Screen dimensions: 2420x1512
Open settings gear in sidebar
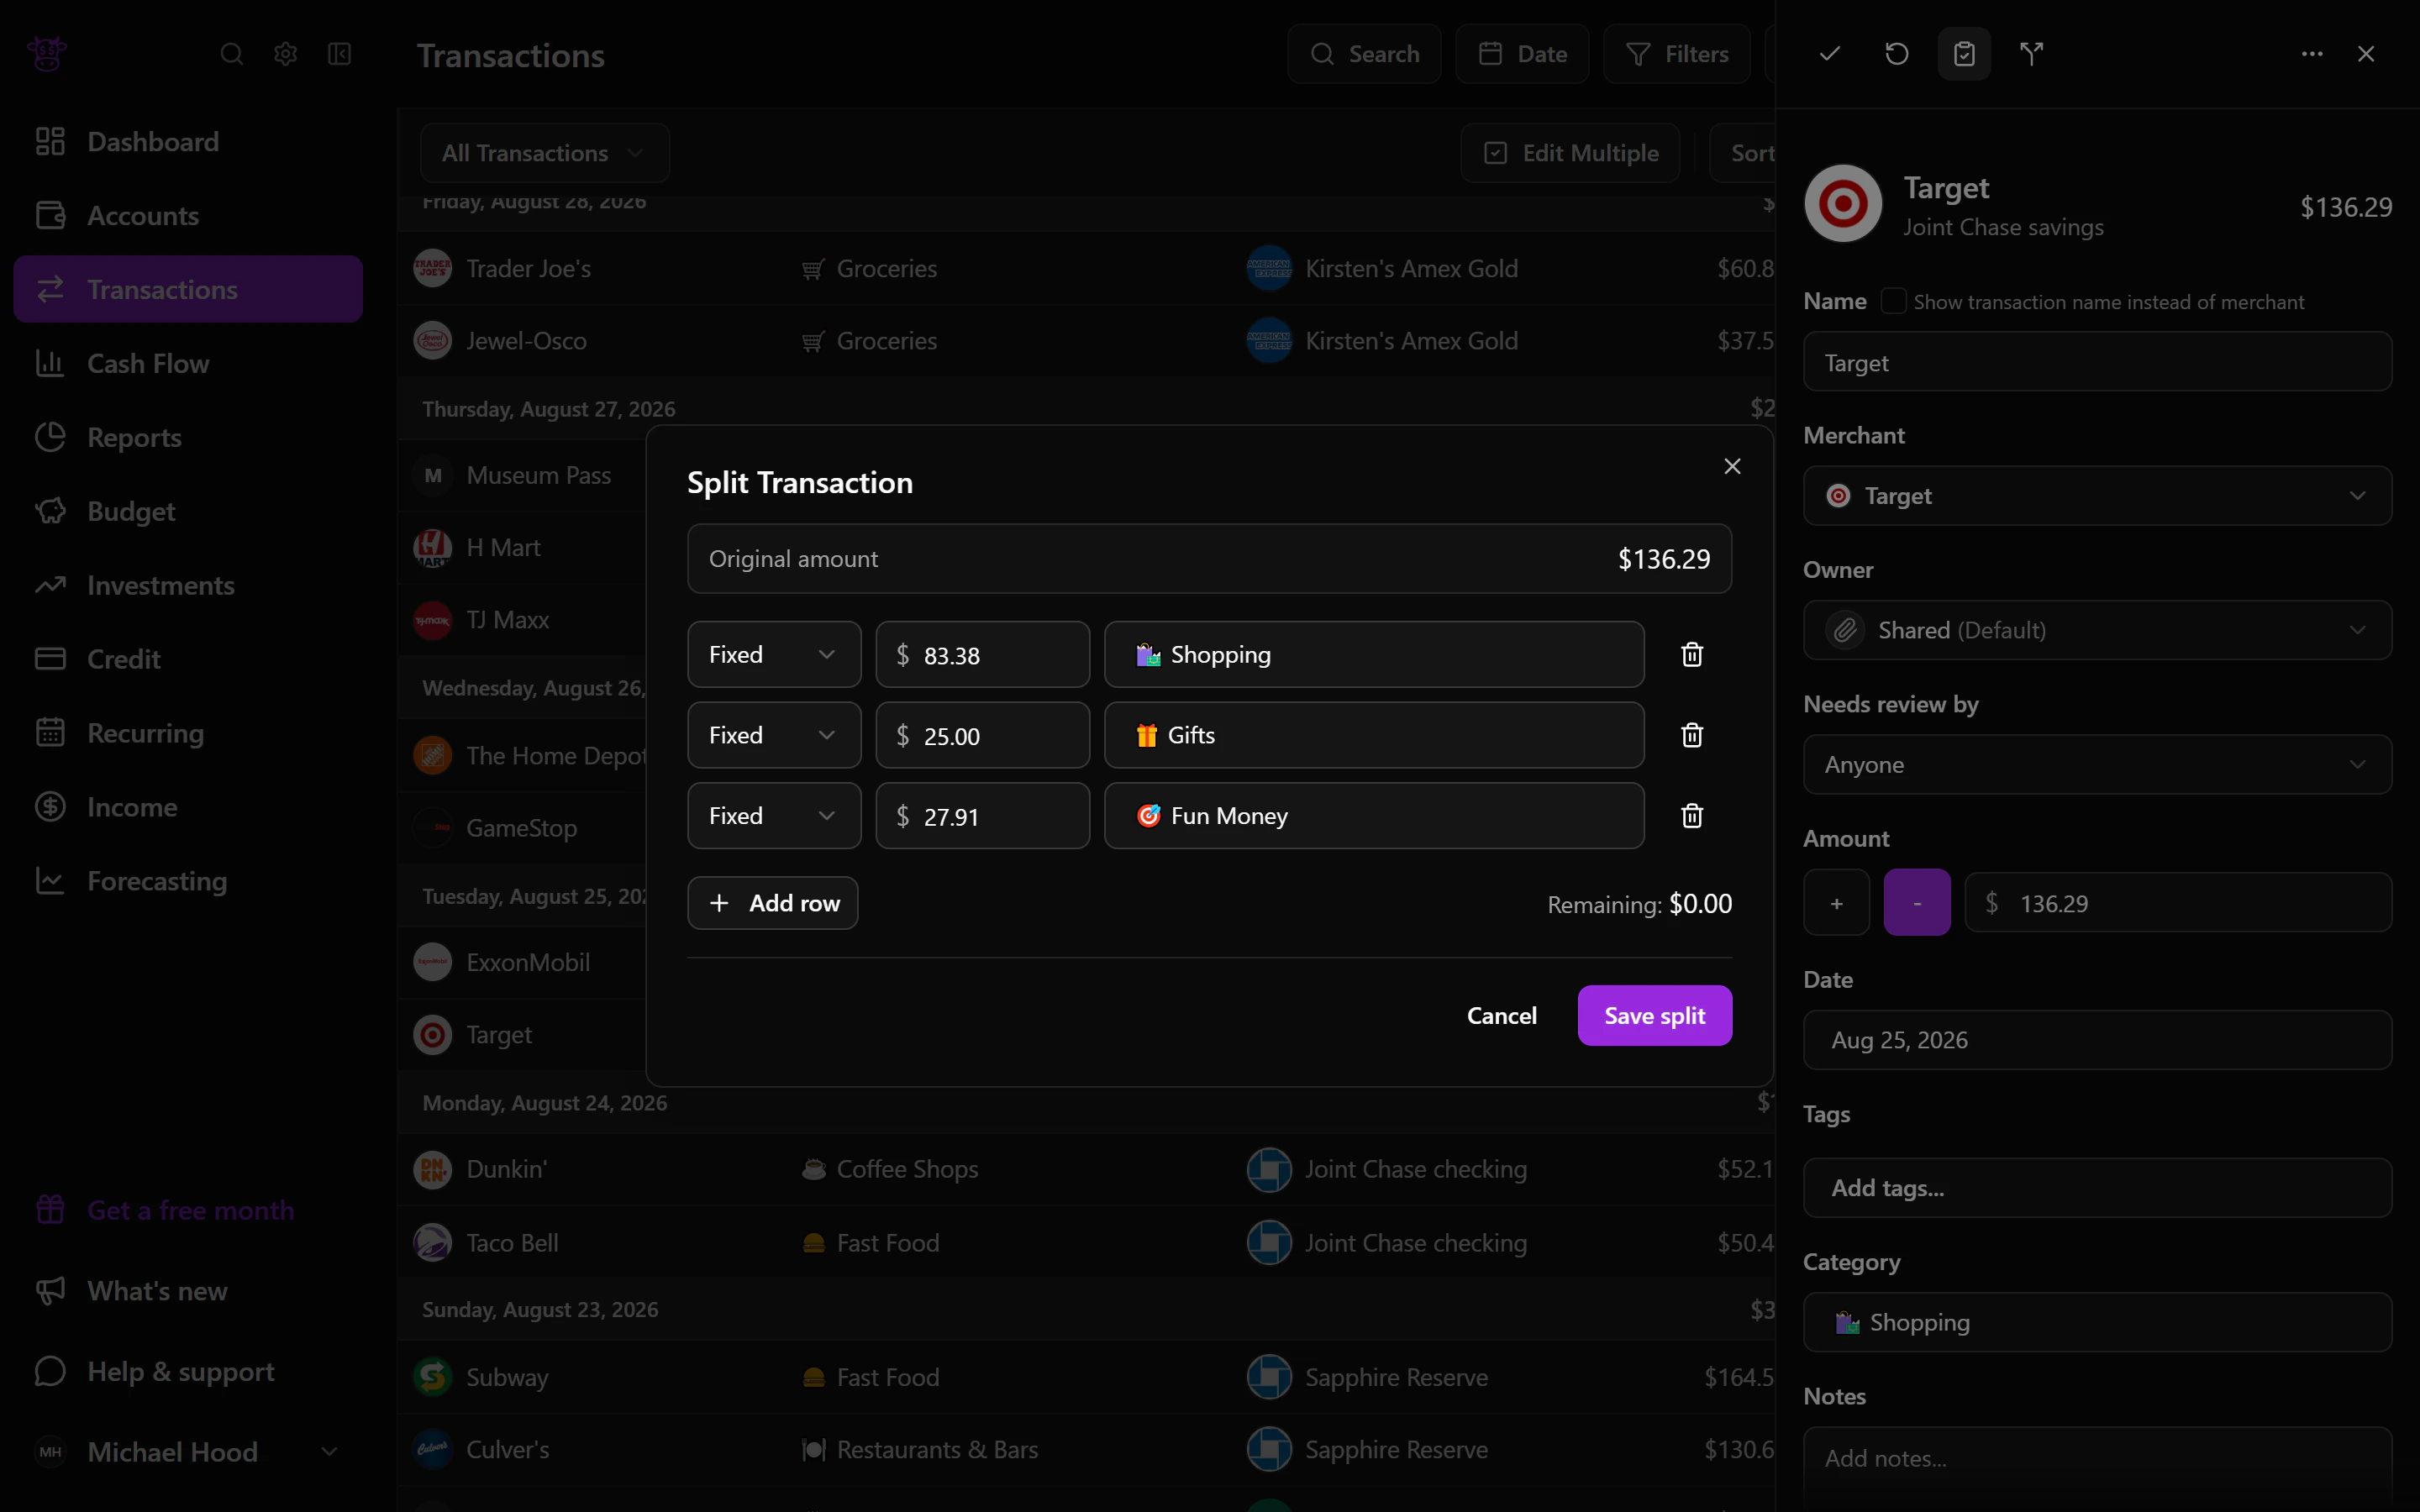(x=286, y=54)
